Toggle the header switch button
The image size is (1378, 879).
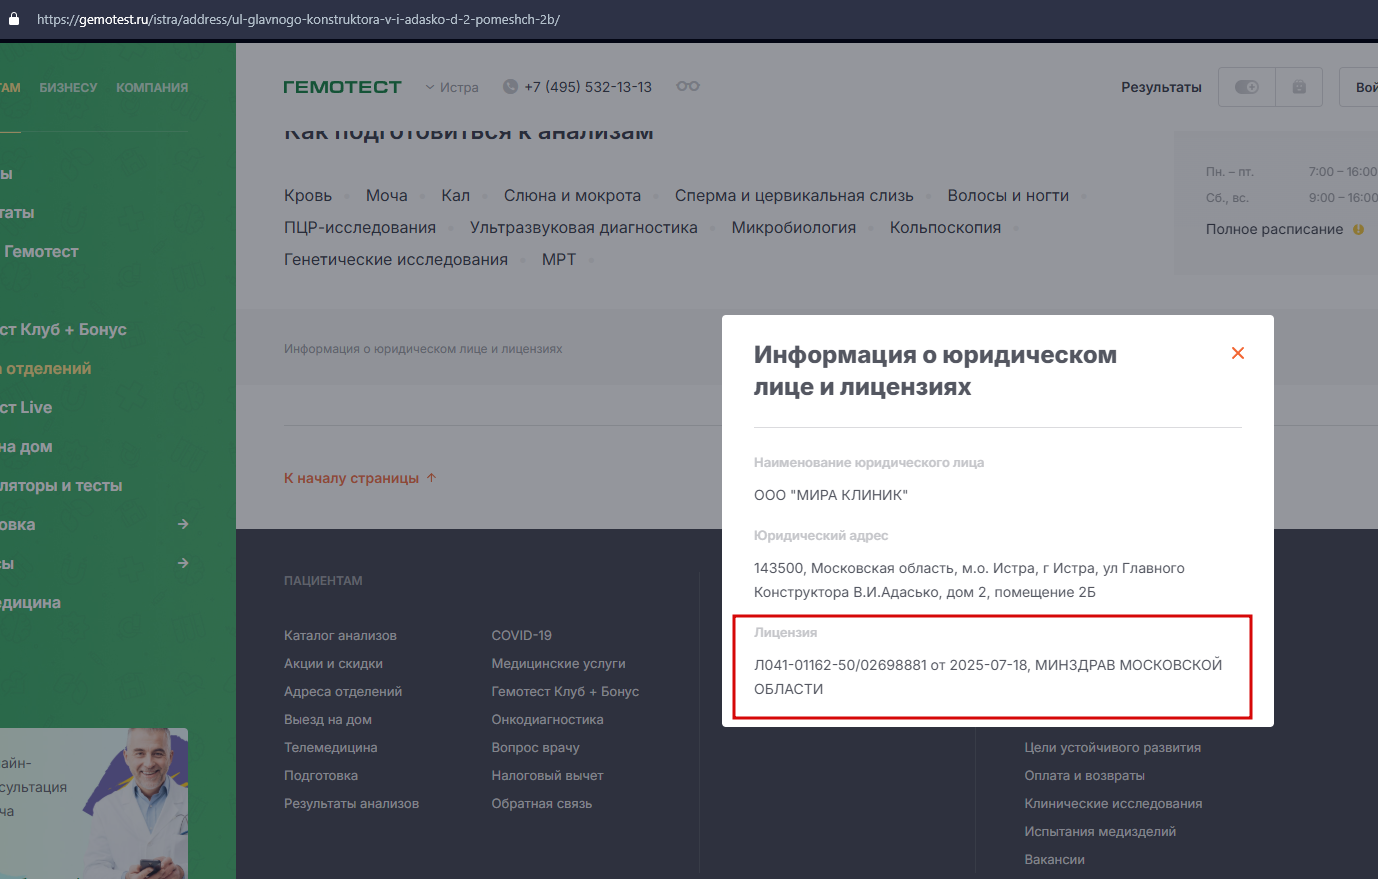point(1247,87)
